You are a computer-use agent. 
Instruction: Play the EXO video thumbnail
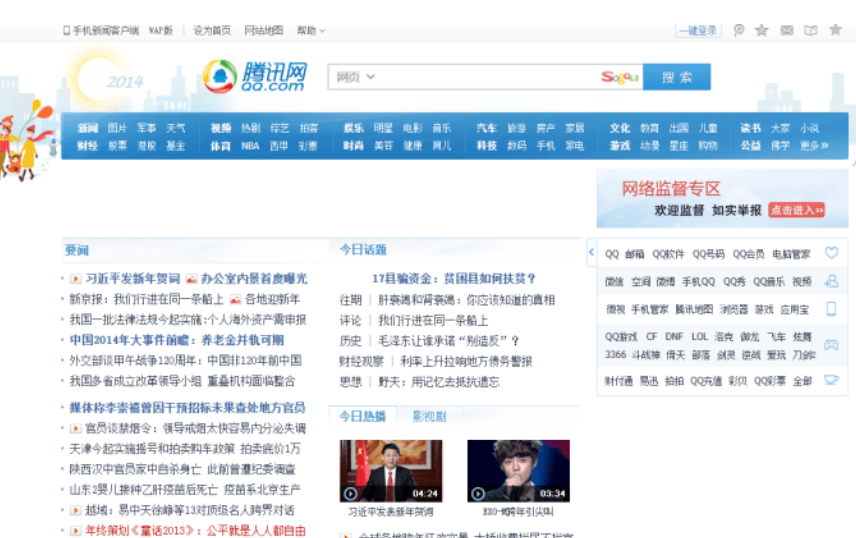[518, 471]
